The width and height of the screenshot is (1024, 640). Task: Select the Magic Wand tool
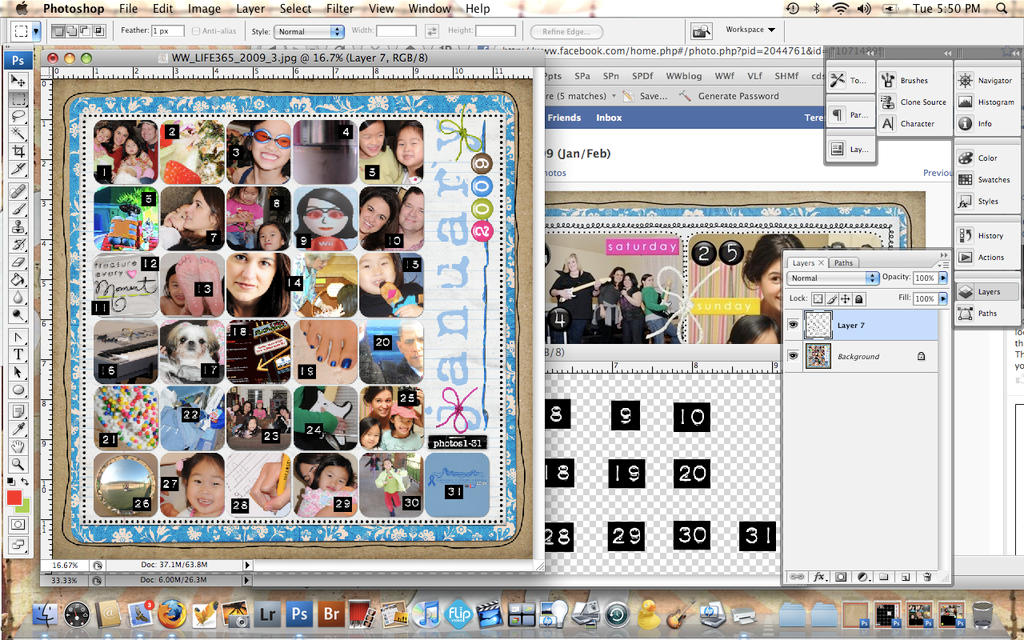pyautogui.click(x=18, y=135)
